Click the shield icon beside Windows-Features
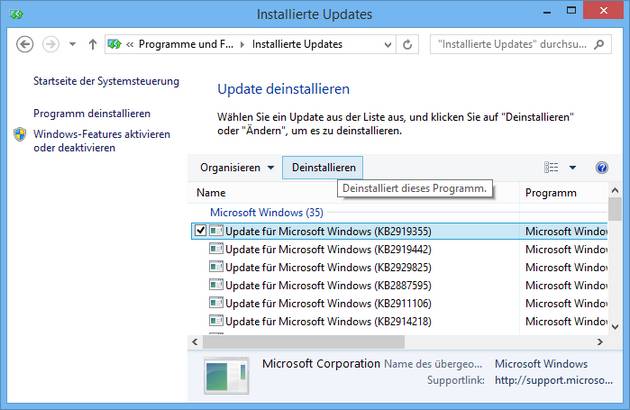The image size is (630, 410). click(x=20, y=134)
